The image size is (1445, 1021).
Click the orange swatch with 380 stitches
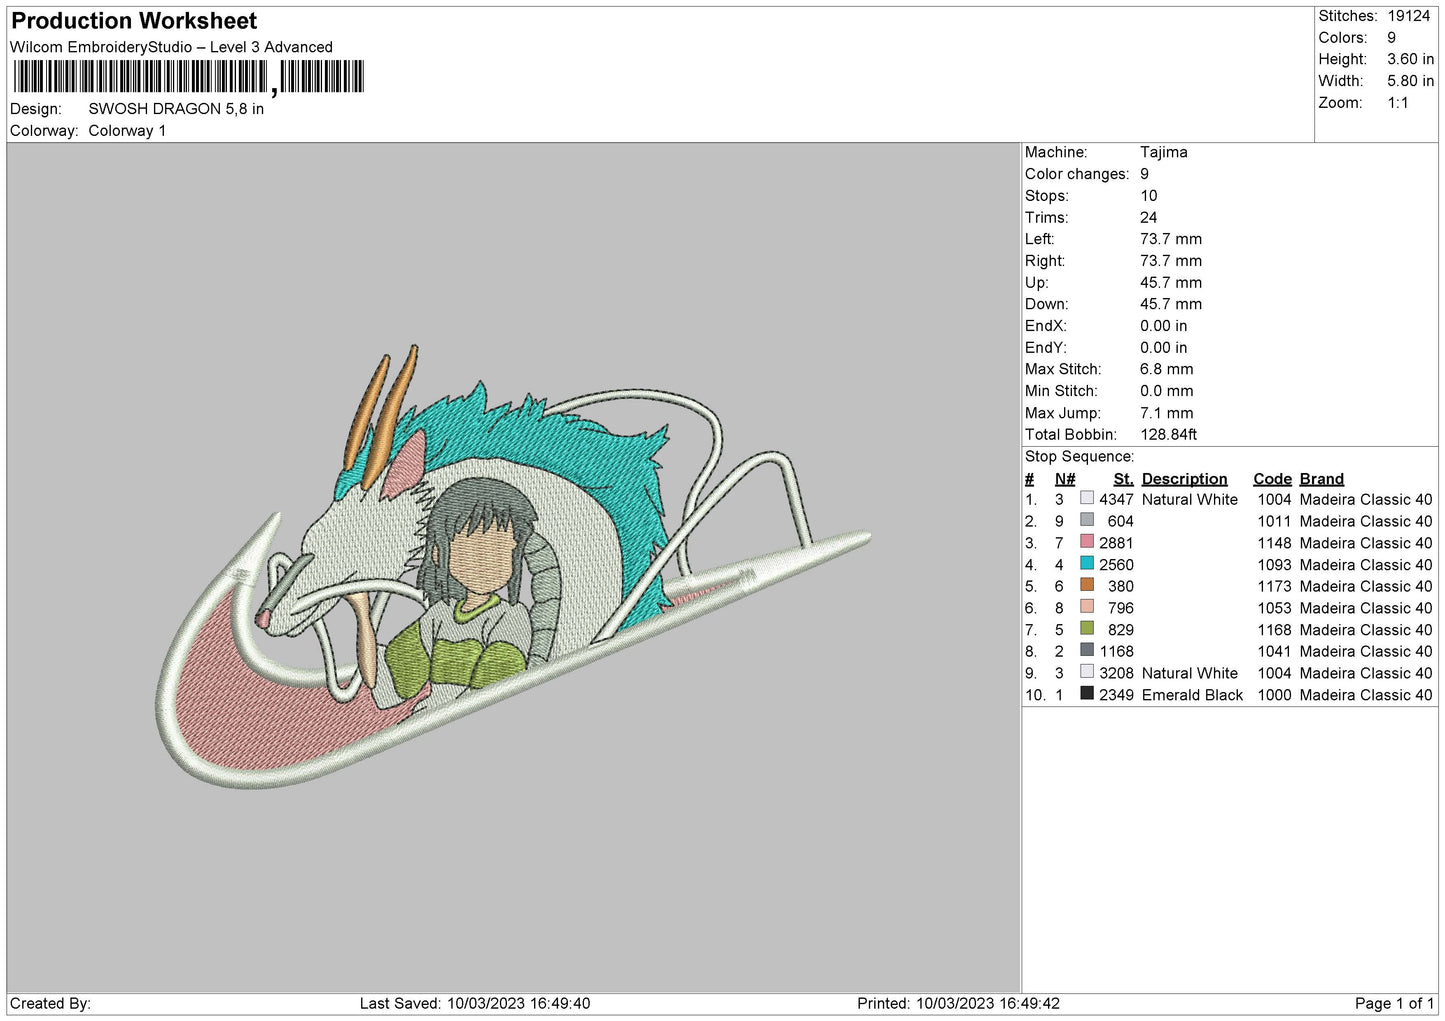[x=1086, y=586]
